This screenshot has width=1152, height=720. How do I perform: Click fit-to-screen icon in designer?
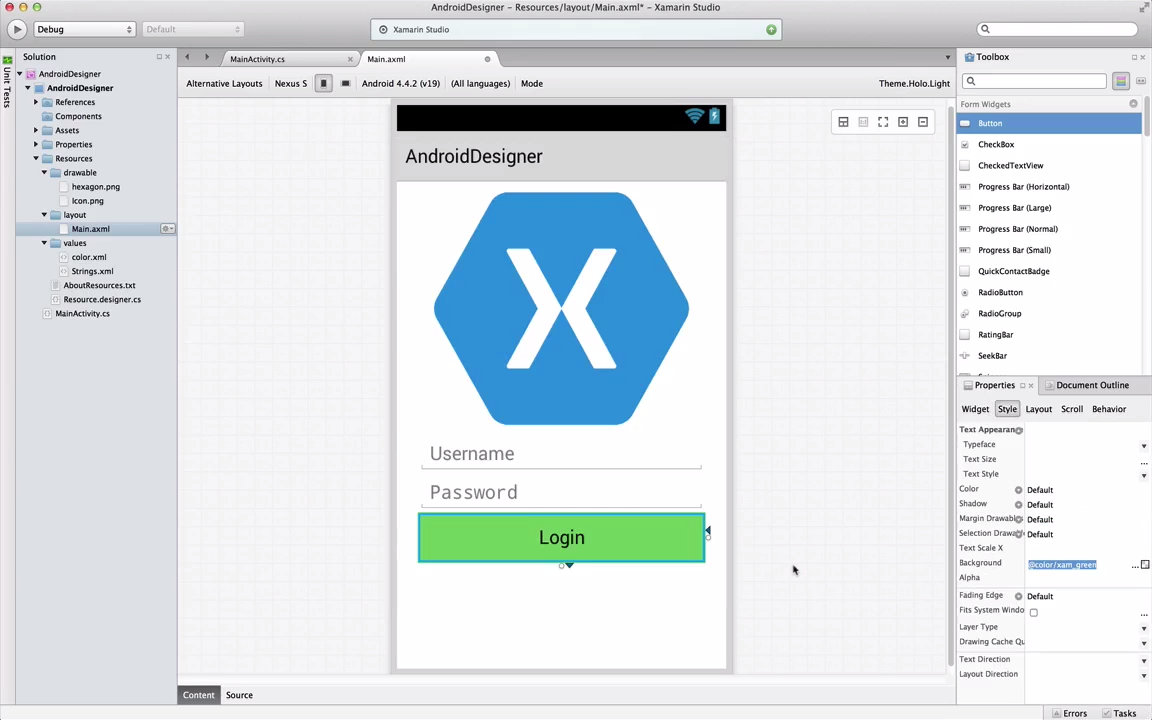(883, 122)
